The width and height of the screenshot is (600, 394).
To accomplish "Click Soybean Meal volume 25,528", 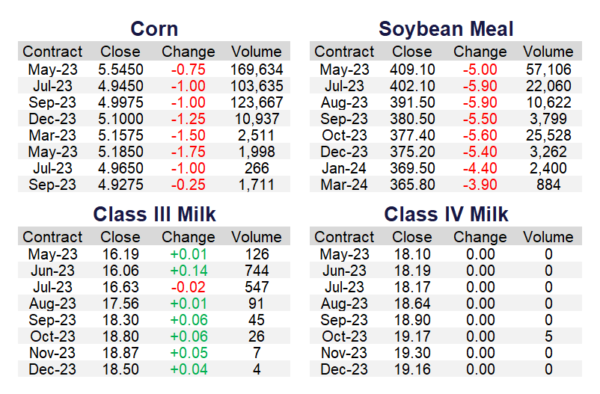I will 548,135.
